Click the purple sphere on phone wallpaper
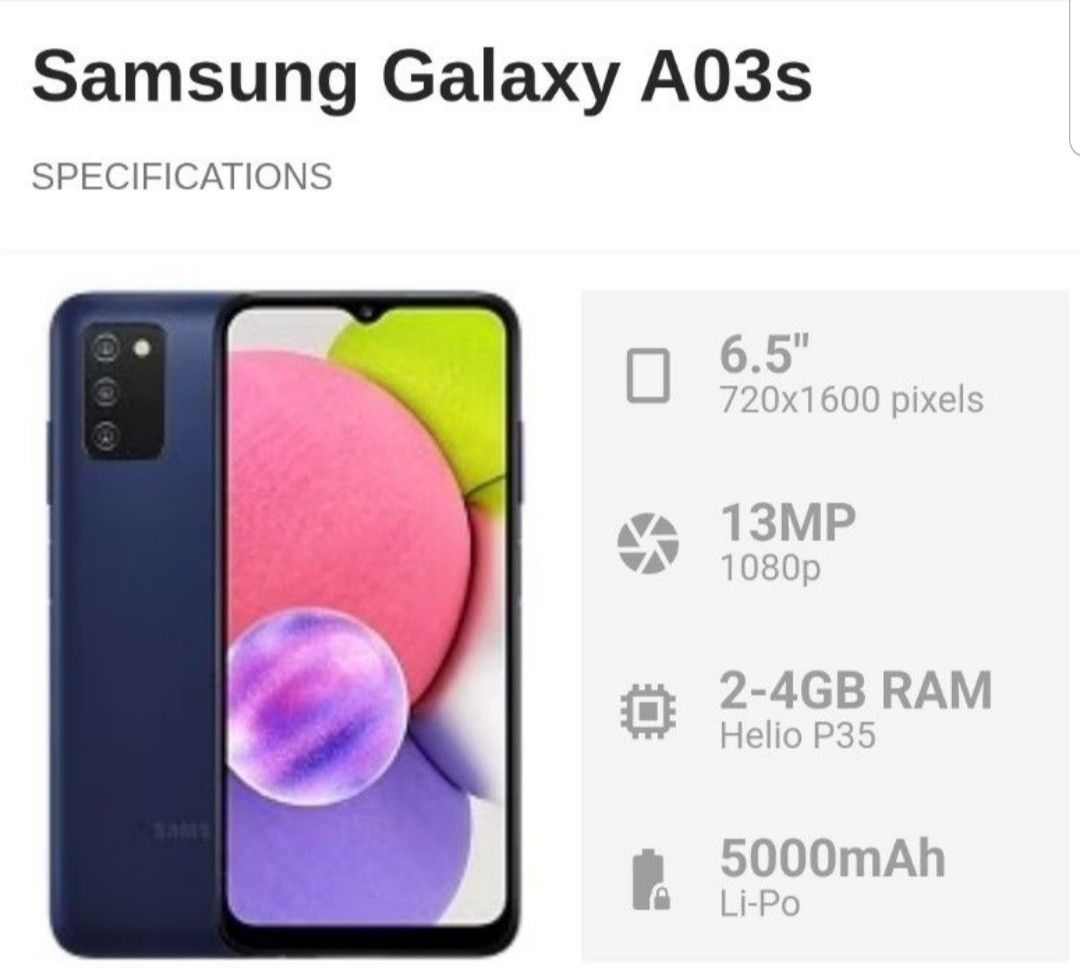The width and height of the screenshot is (1080, 969). pos(317,707)
